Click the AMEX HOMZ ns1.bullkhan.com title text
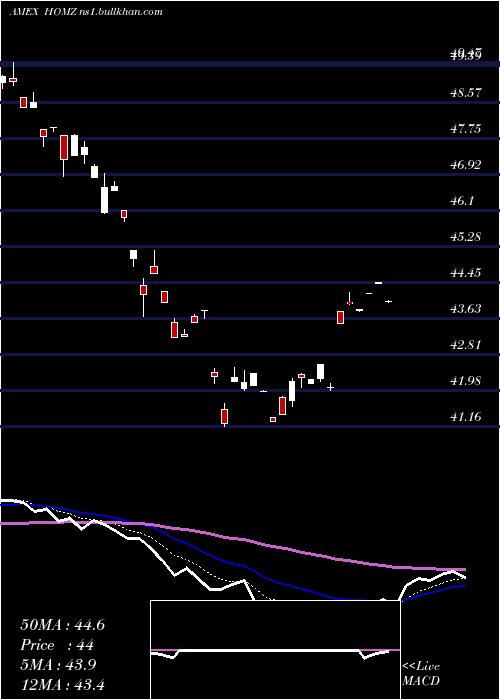Image resolution: width=500 pixels, height=700 pixels. [86, 12]
